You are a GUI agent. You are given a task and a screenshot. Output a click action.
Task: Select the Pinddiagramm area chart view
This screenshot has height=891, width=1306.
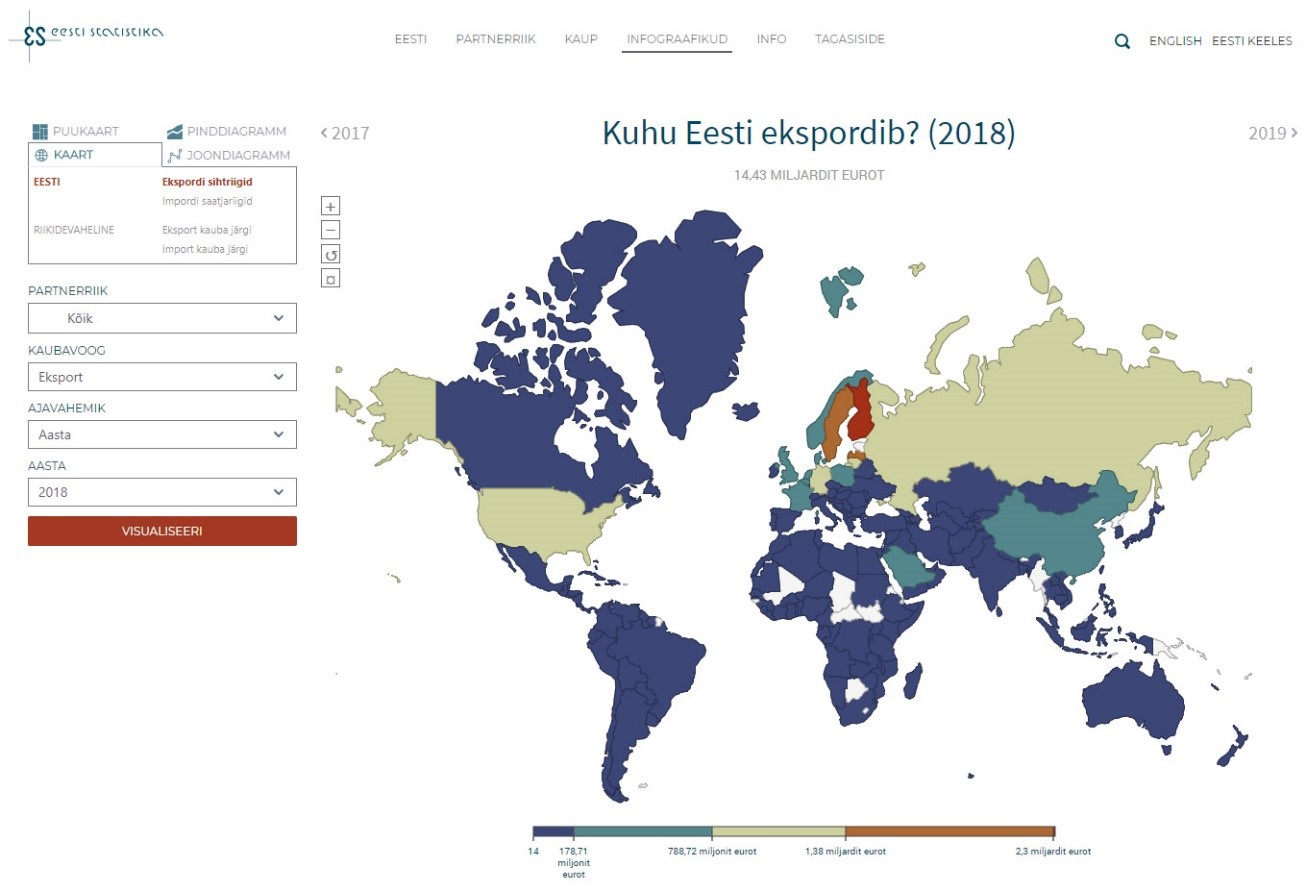click(x=226, y=131)
